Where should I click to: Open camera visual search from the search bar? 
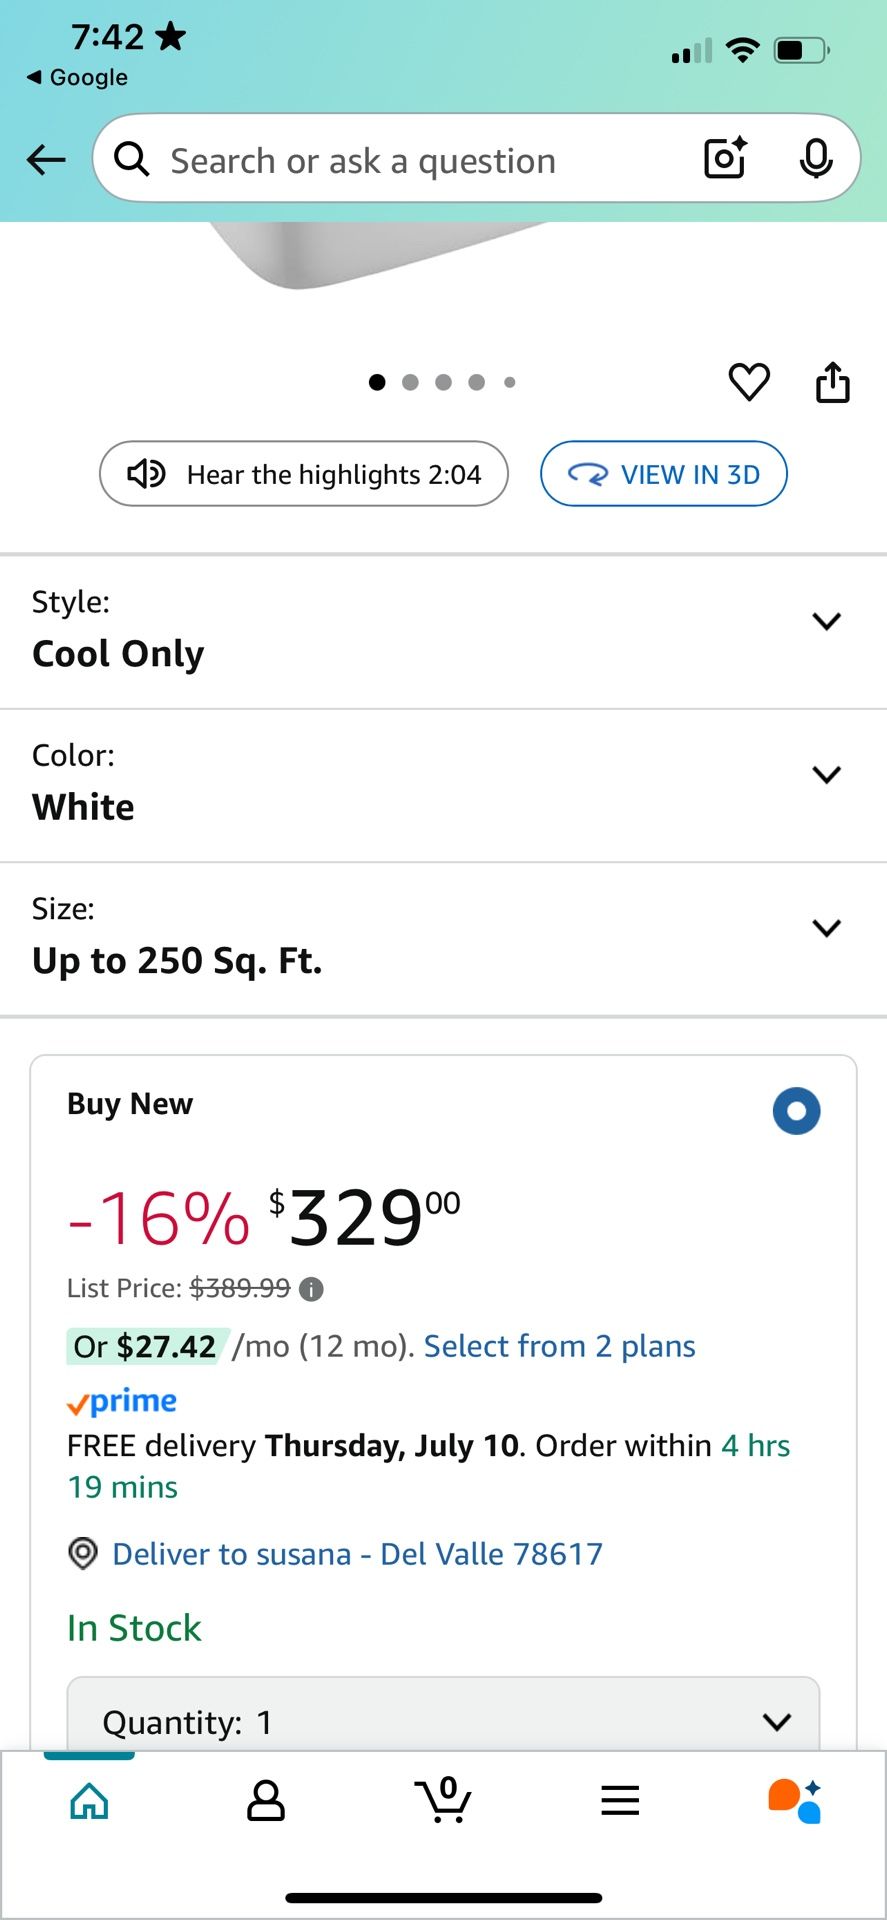723,158
